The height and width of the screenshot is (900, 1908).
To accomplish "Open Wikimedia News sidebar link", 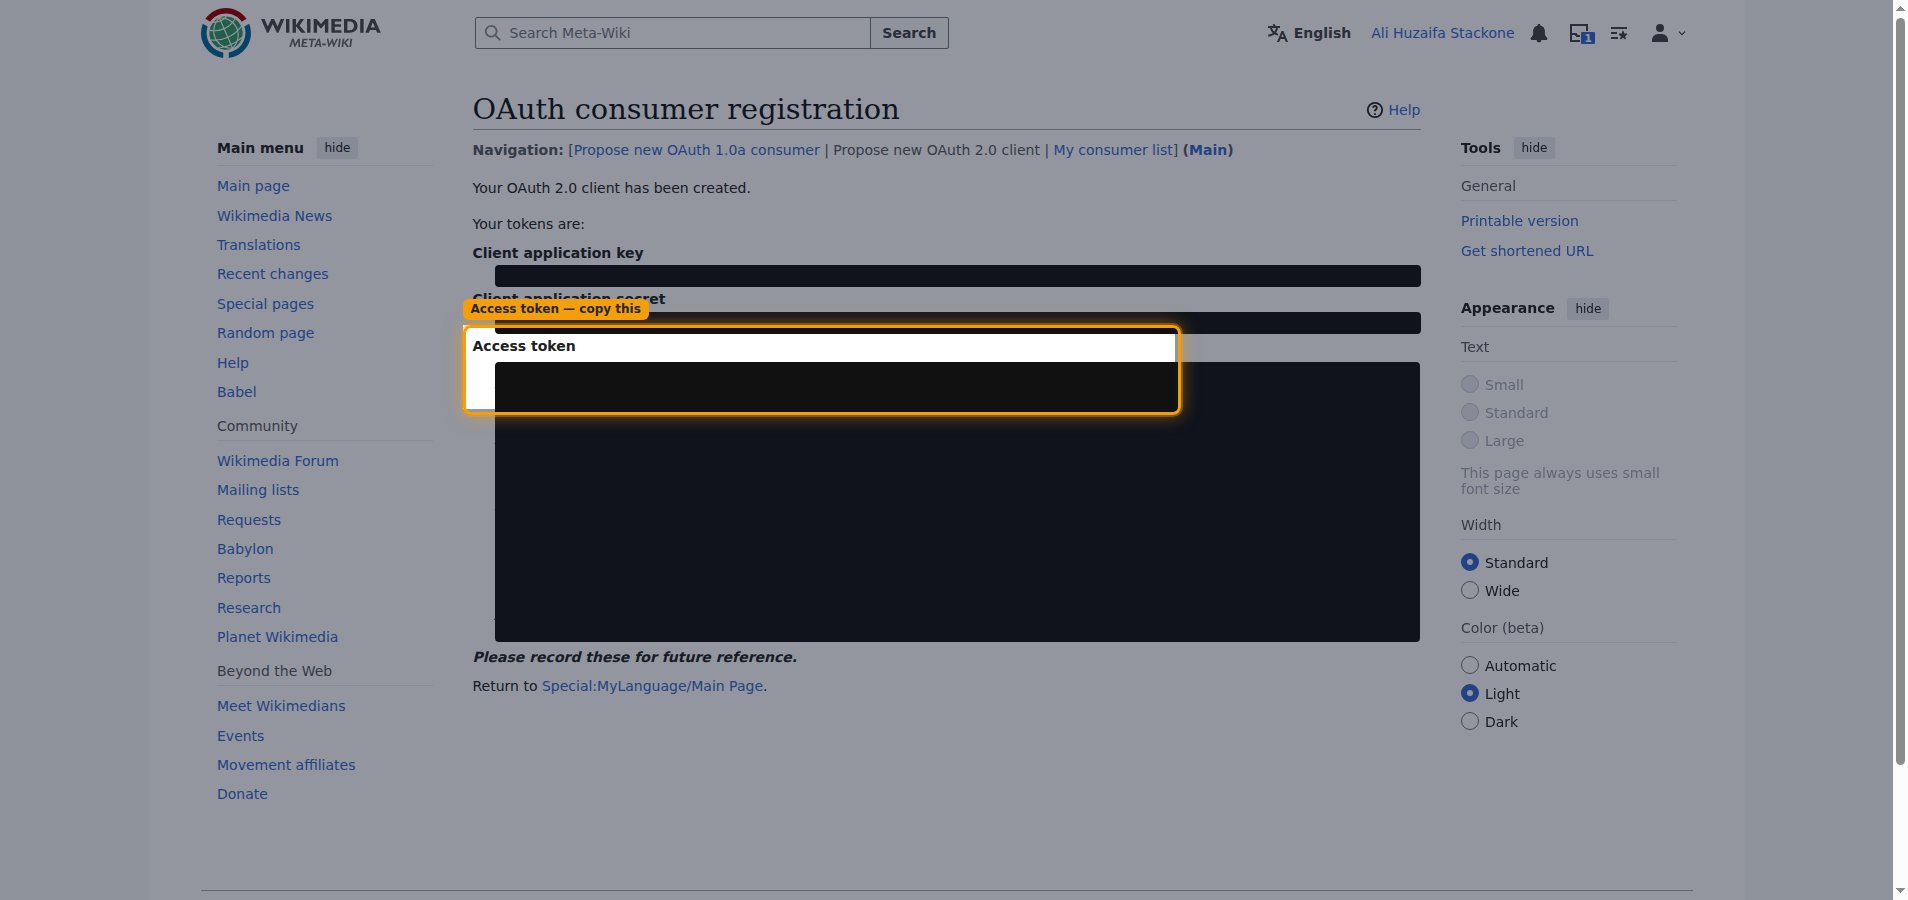I will pos(274,216).
